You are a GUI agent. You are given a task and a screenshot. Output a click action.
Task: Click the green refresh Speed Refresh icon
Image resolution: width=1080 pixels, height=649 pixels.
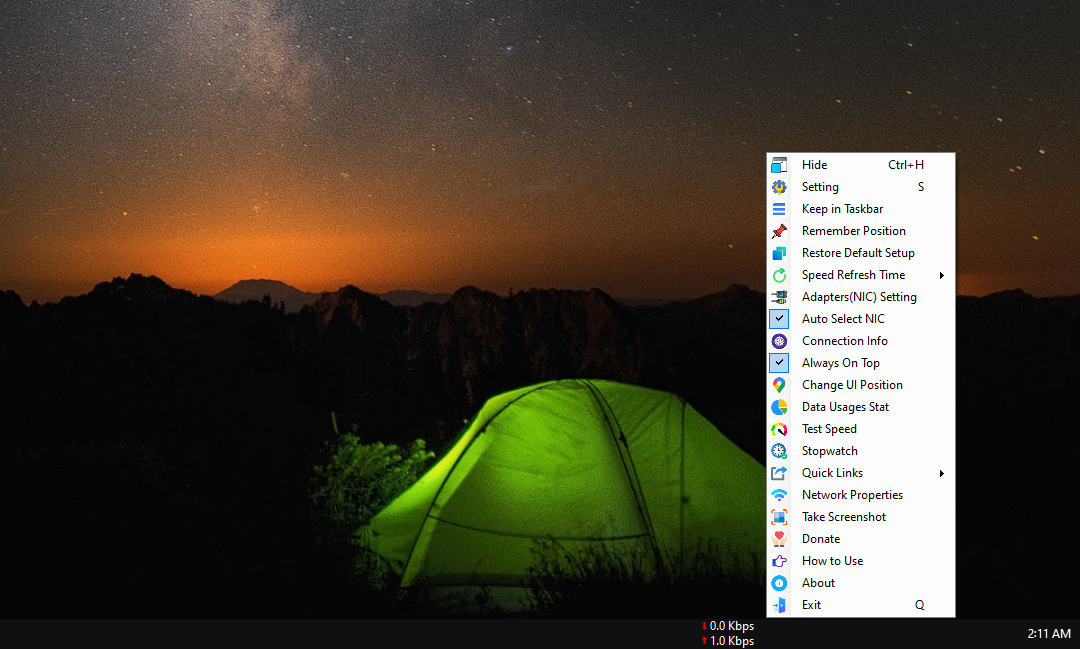coord(779,275)
